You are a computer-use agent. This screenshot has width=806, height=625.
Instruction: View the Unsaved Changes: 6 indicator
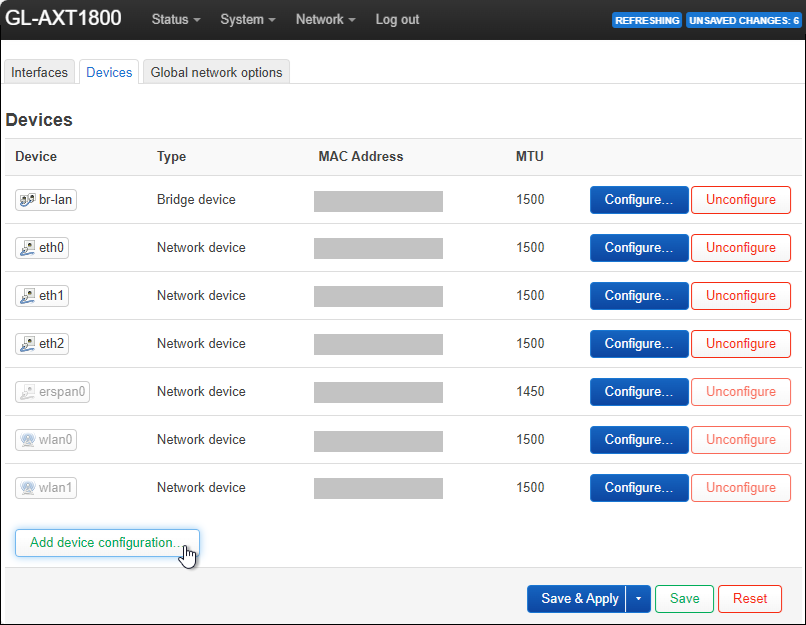click(x=744, y=21)
